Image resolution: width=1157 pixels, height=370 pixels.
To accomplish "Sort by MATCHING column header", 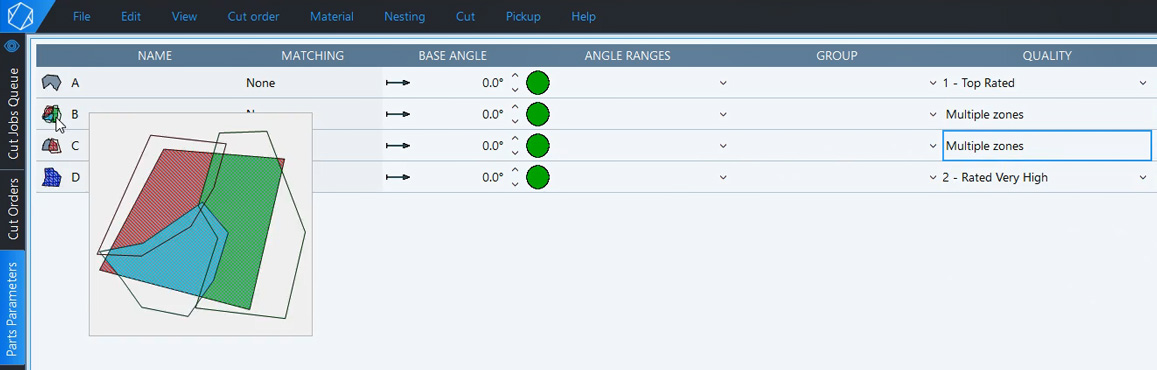I will click(313, 55).
